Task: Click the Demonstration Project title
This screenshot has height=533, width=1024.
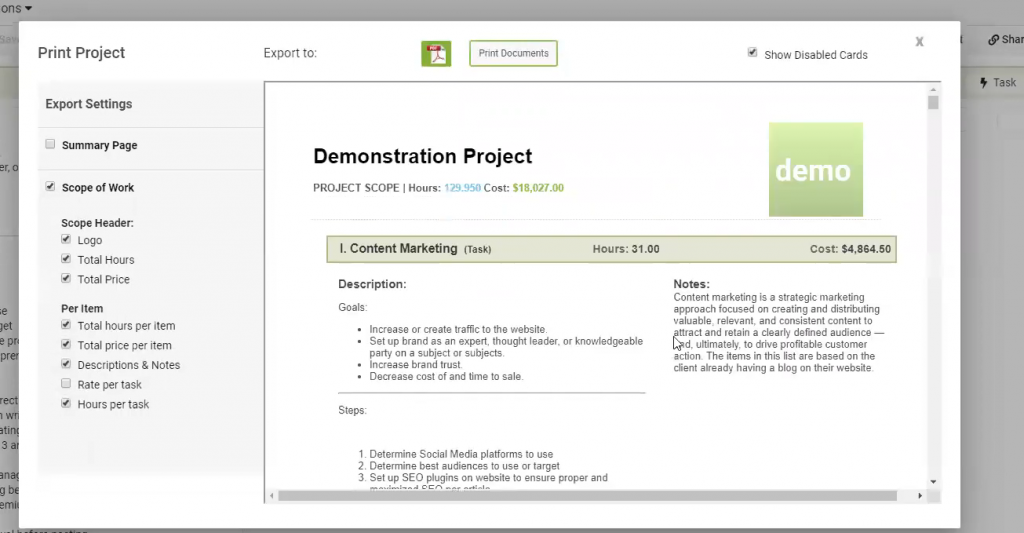Action: [x=423, y=156]
